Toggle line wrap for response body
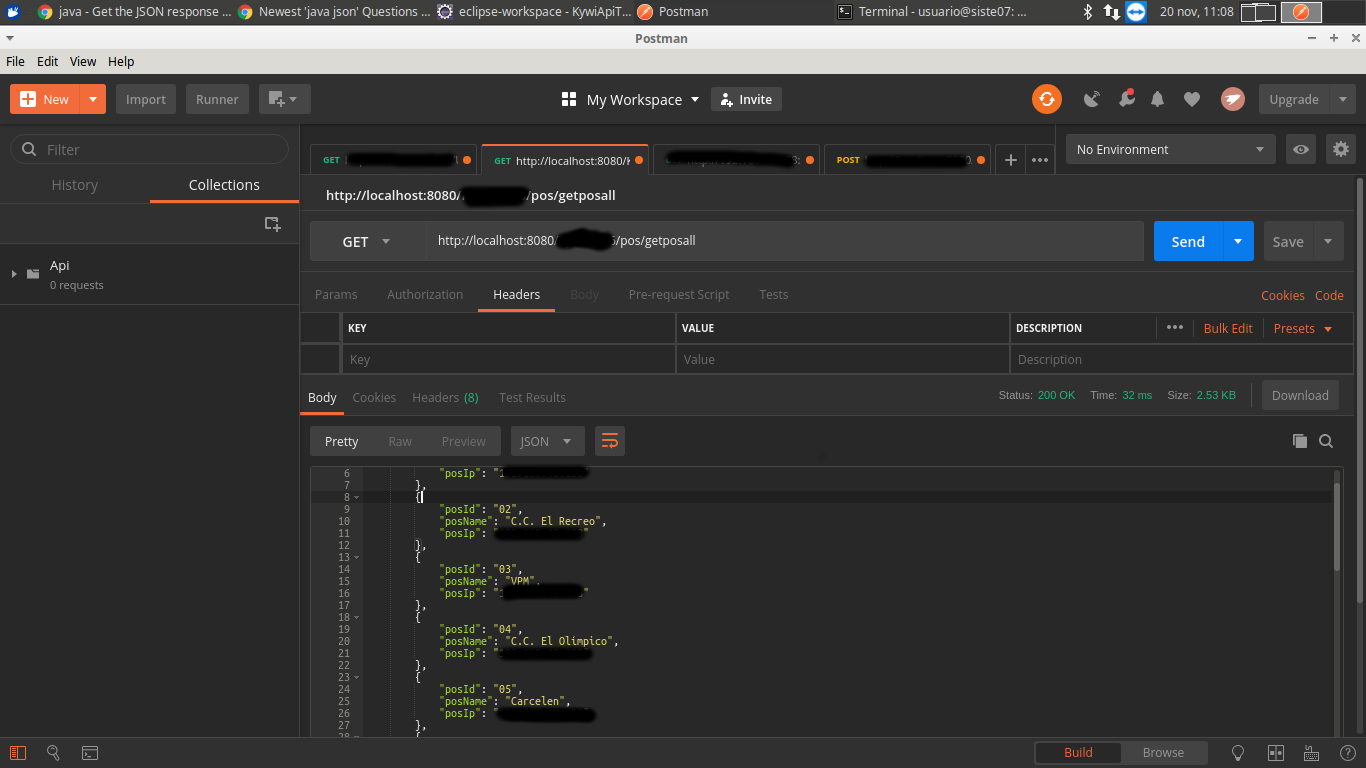This screenshot has width=1366, height=768. 610,441
